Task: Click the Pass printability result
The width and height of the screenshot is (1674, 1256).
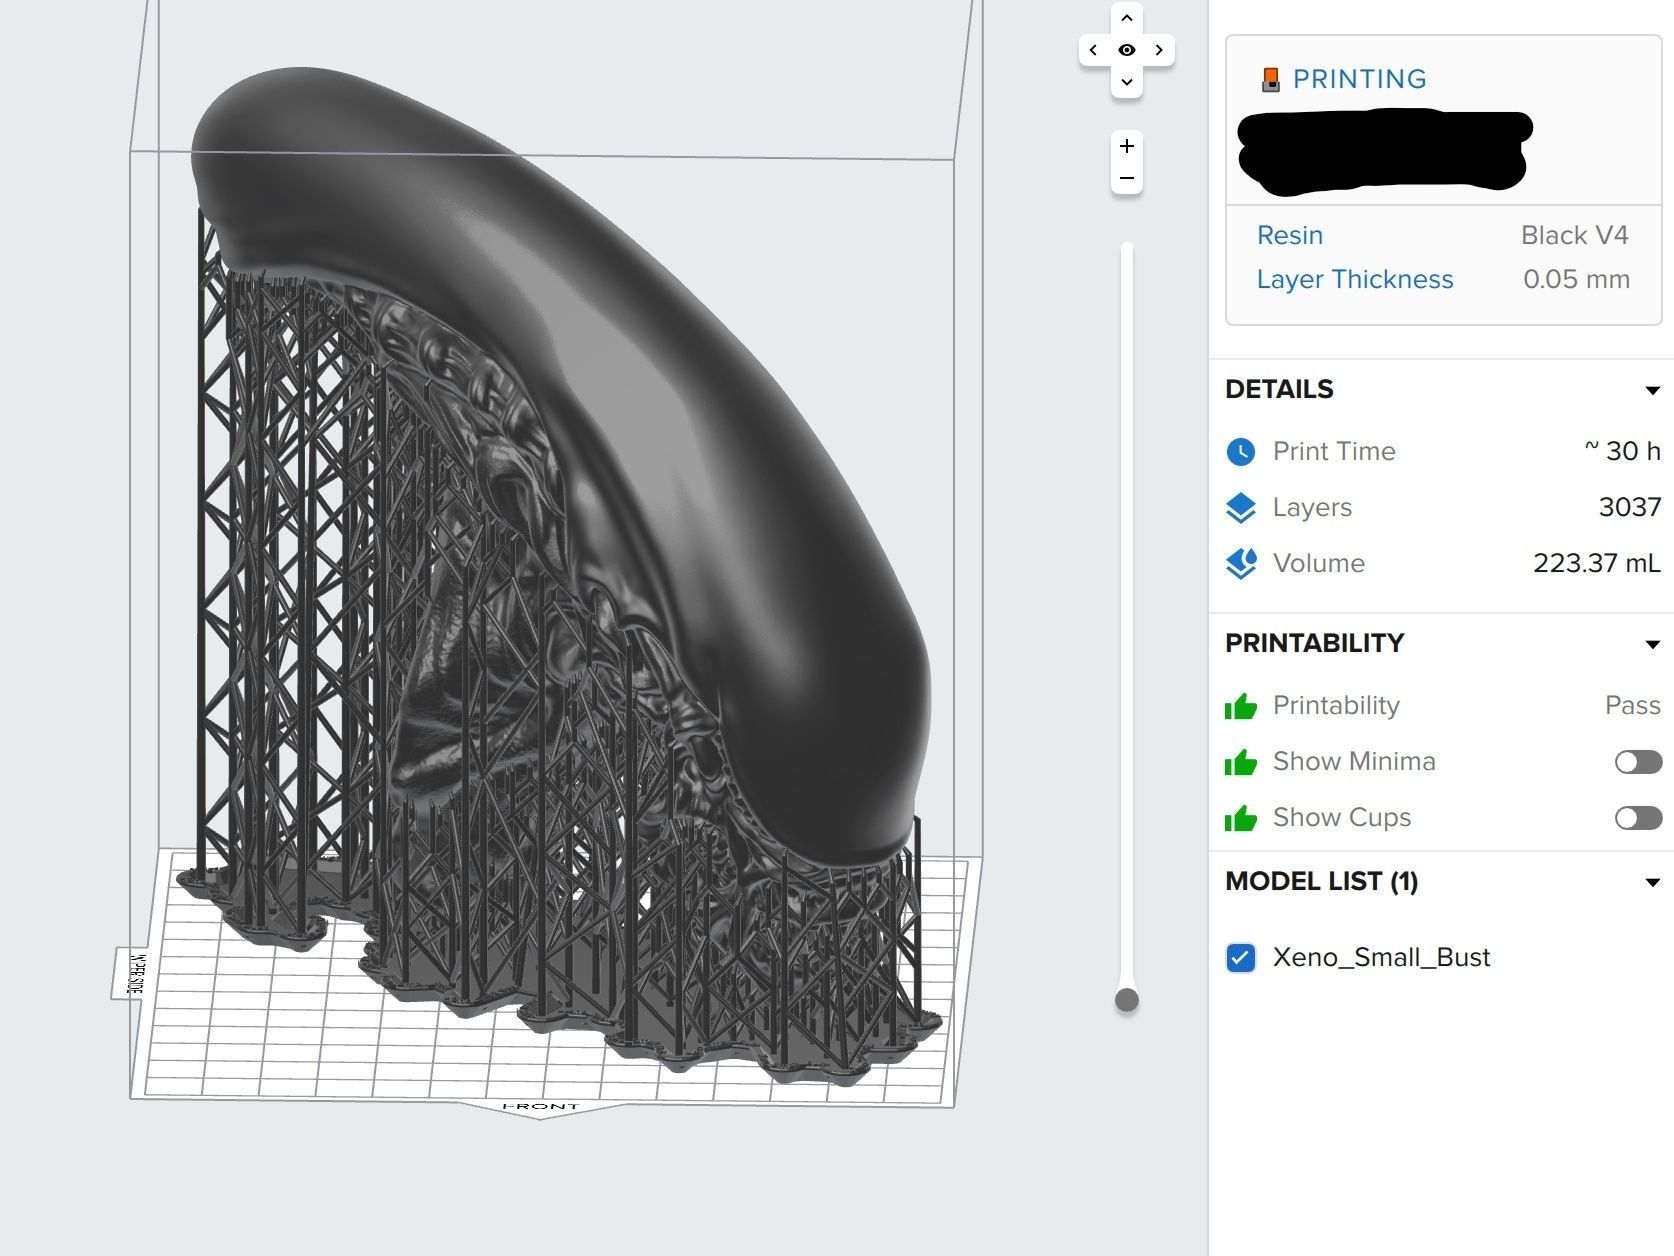Action: point(1633,705)
